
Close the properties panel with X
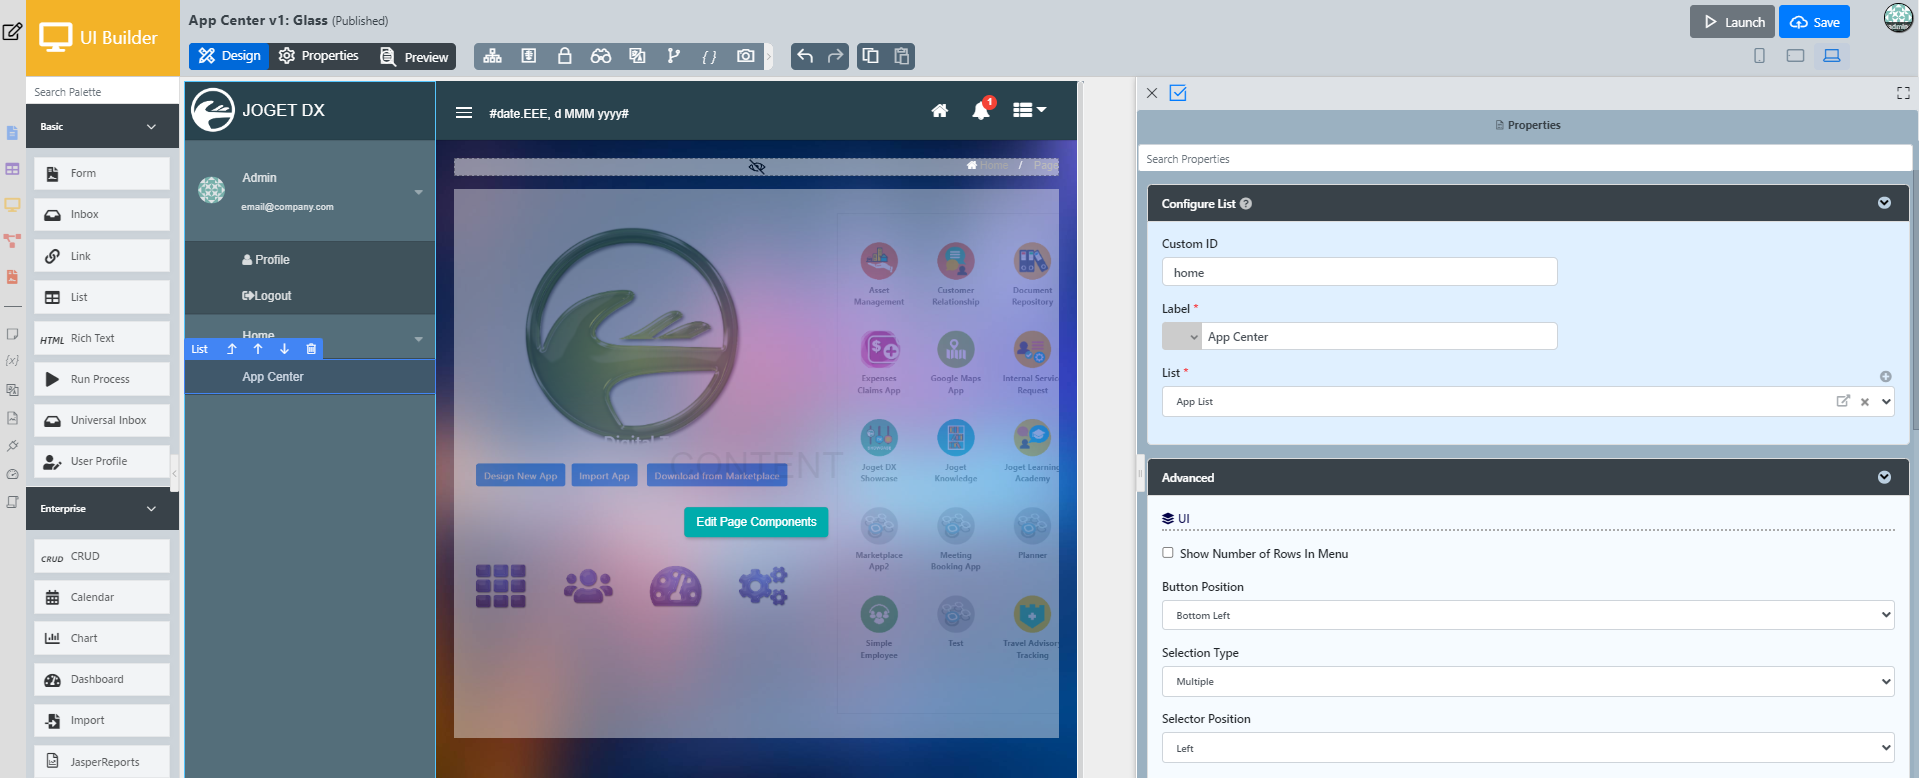(x=1152, y=93)
